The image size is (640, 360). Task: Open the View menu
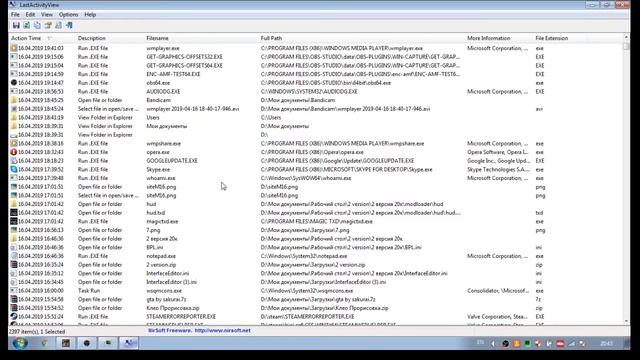pyautogui.click(x=47, y=14)
